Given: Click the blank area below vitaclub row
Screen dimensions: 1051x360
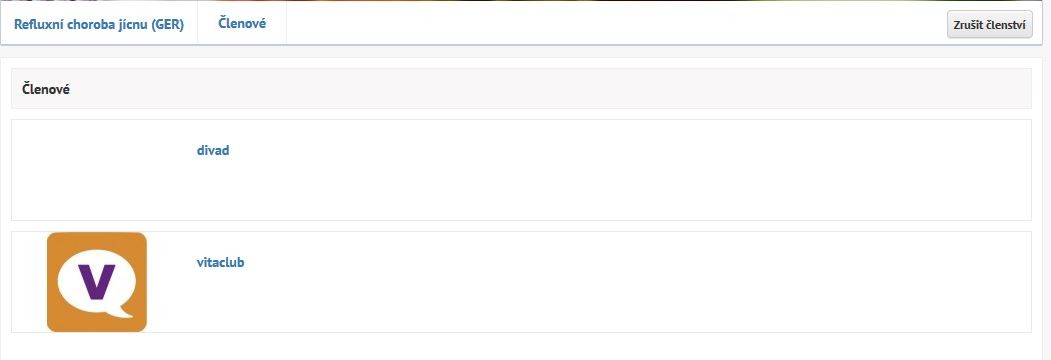Looking at the screenshot, I should (x=521, y=346).
